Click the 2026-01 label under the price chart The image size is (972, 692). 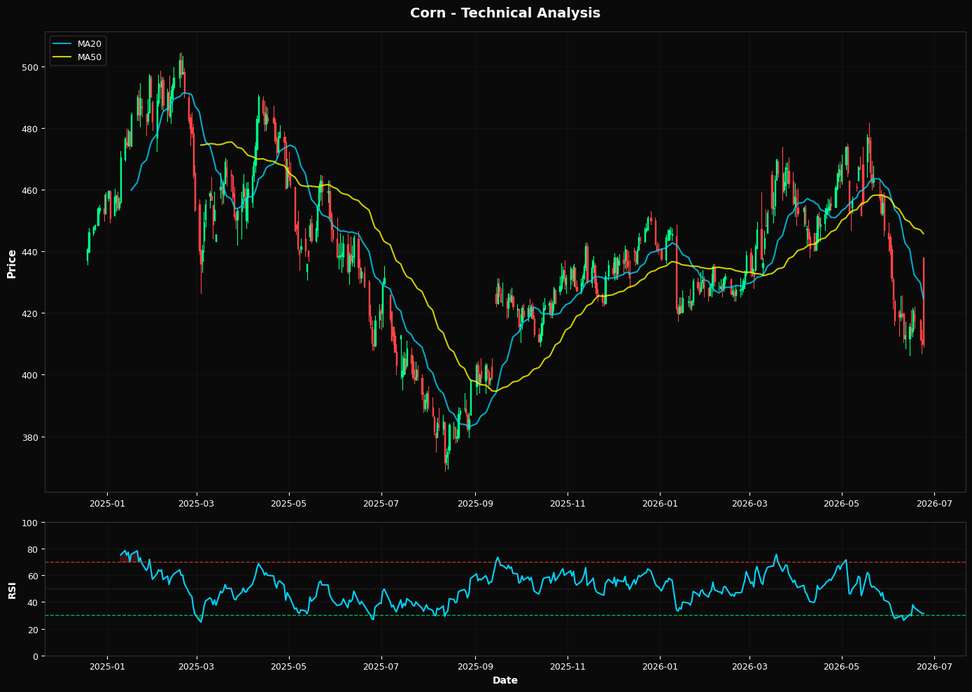(x=660, y=504)
